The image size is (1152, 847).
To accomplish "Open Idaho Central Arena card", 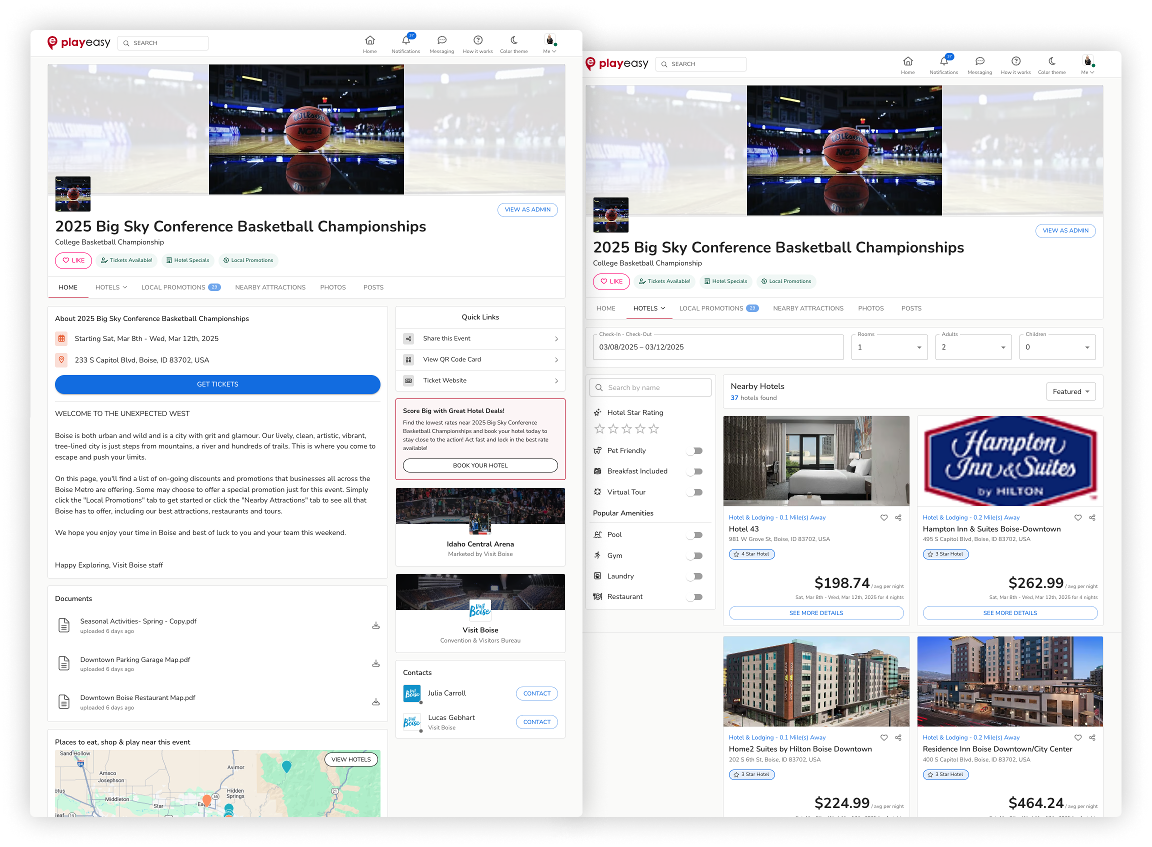I will tap(480, 527).
